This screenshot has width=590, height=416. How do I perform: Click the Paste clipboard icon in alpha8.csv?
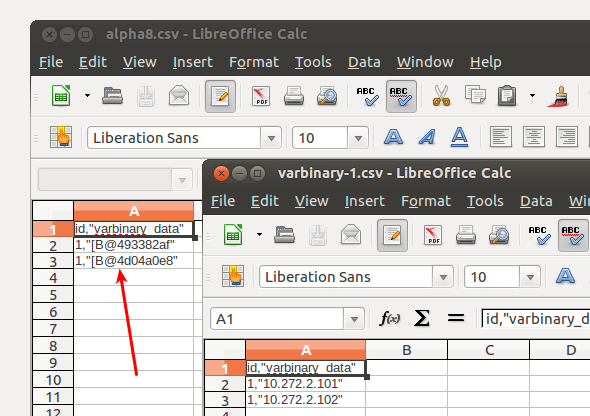(507, 96)
